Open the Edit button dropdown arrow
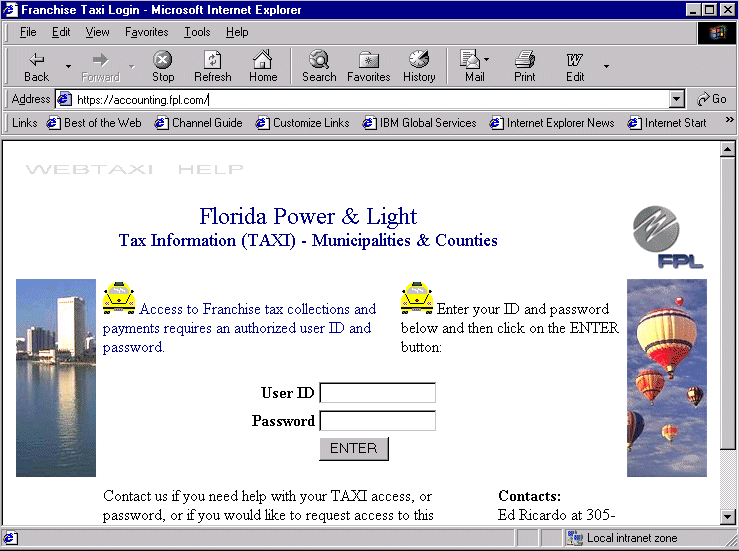Image resolution: width=739 pixels, height=551 pixels. (x=606, y=66)
